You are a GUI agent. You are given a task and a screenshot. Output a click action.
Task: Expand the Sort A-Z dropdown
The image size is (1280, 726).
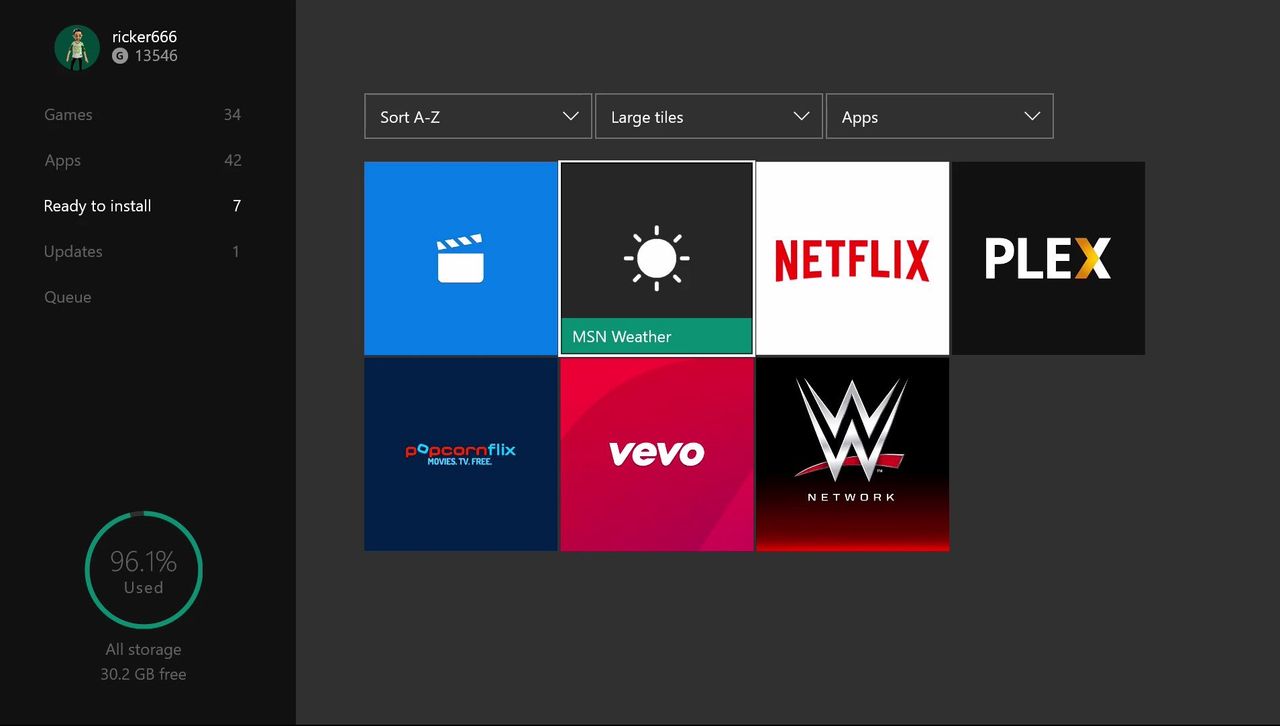coord(478,116)
